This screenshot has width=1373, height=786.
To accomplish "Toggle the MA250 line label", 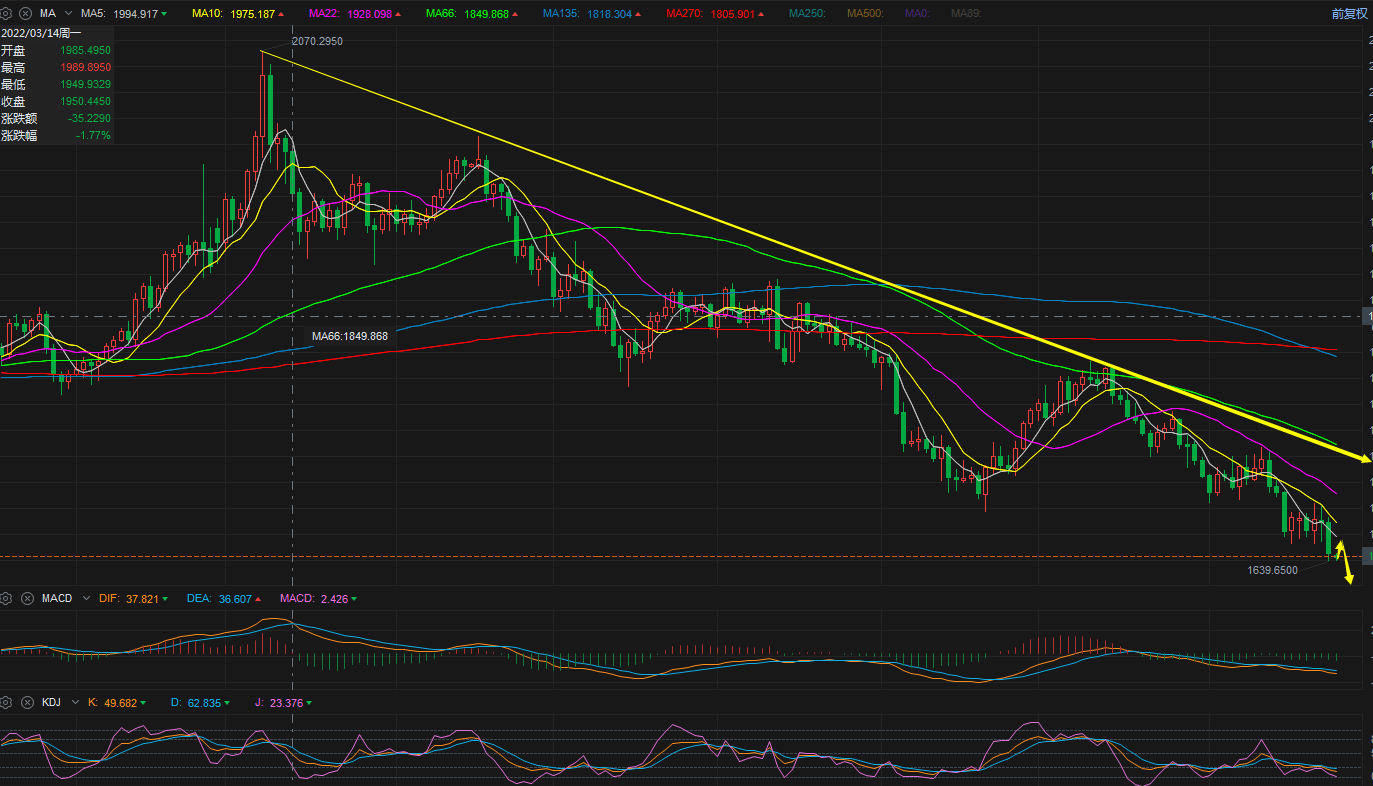I will point(808,14).
